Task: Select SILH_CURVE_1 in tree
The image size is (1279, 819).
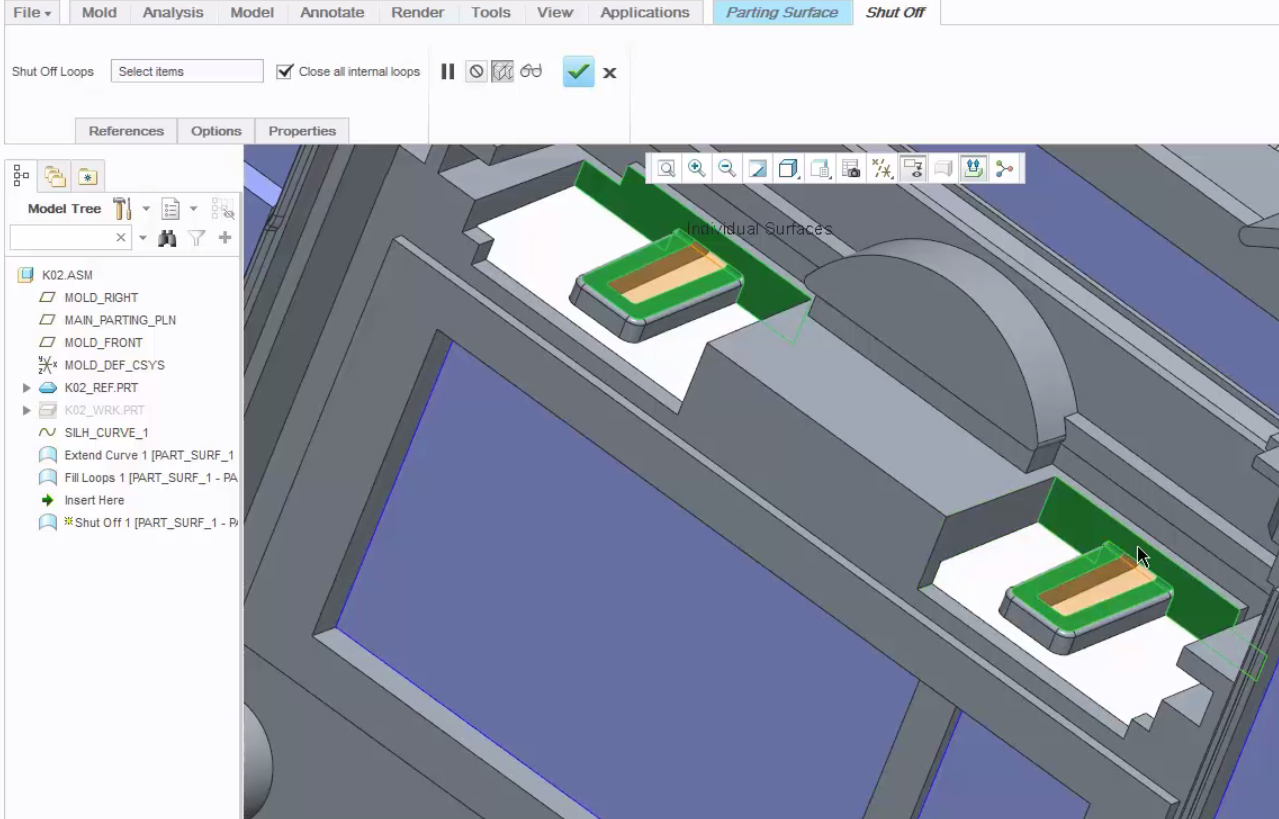Action: click(x=106, y=432)
